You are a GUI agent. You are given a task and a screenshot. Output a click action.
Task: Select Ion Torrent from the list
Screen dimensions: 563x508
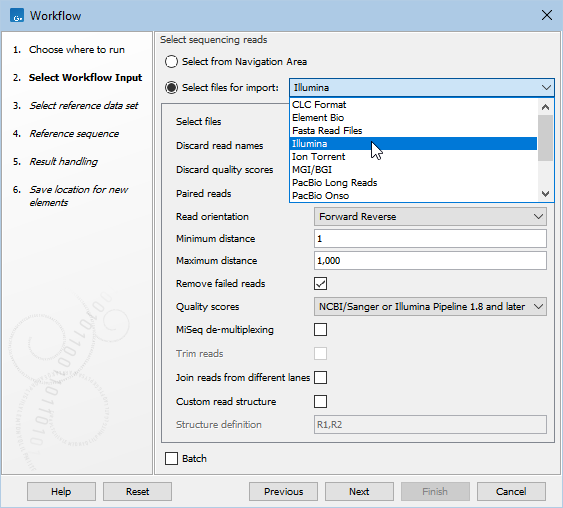point(413,157)
